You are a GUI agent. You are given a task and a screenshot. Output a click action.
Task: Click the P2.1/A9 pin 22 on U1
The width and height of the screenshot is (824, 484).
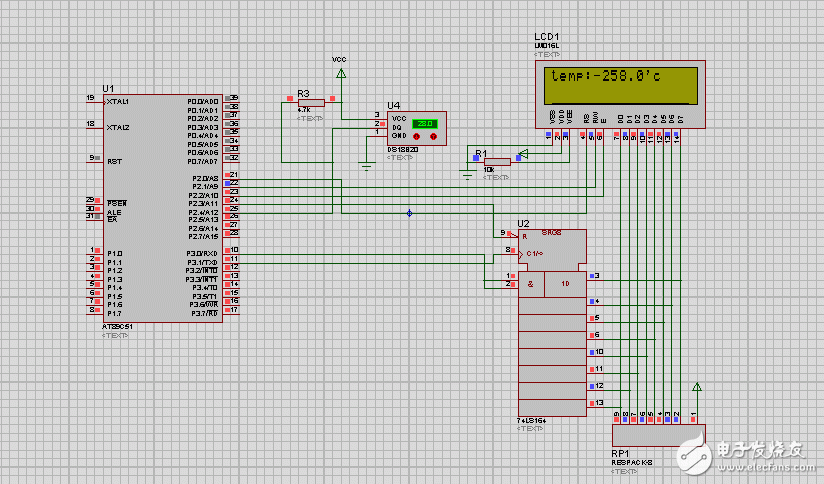[232, 184]
